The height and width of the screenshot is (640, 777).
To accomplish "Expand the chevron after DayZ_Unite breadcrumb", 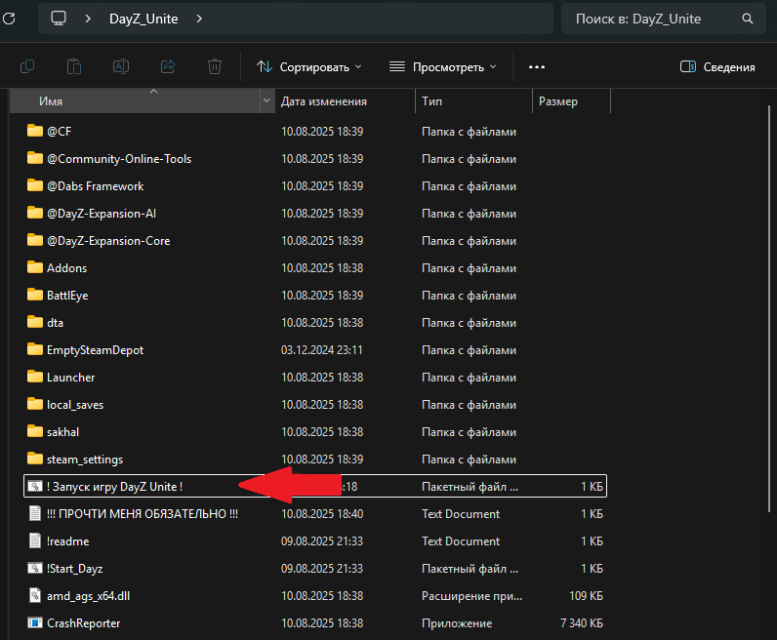I will point(199,19).
